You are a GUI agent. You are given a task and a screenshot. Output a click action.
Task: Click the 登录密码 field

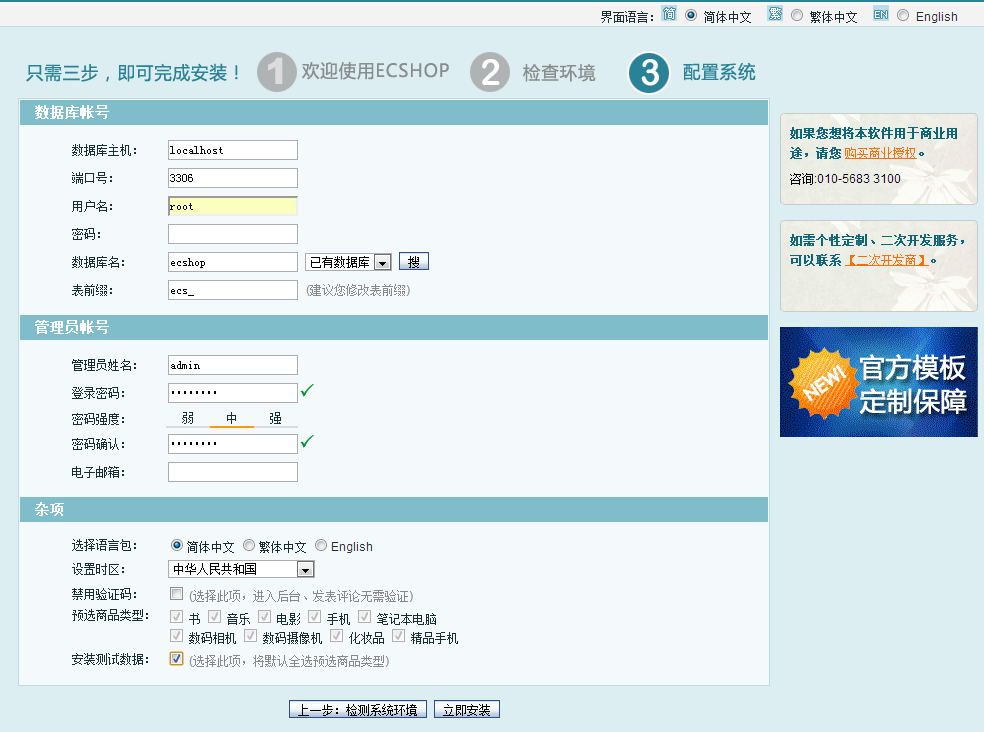point(233,392)
